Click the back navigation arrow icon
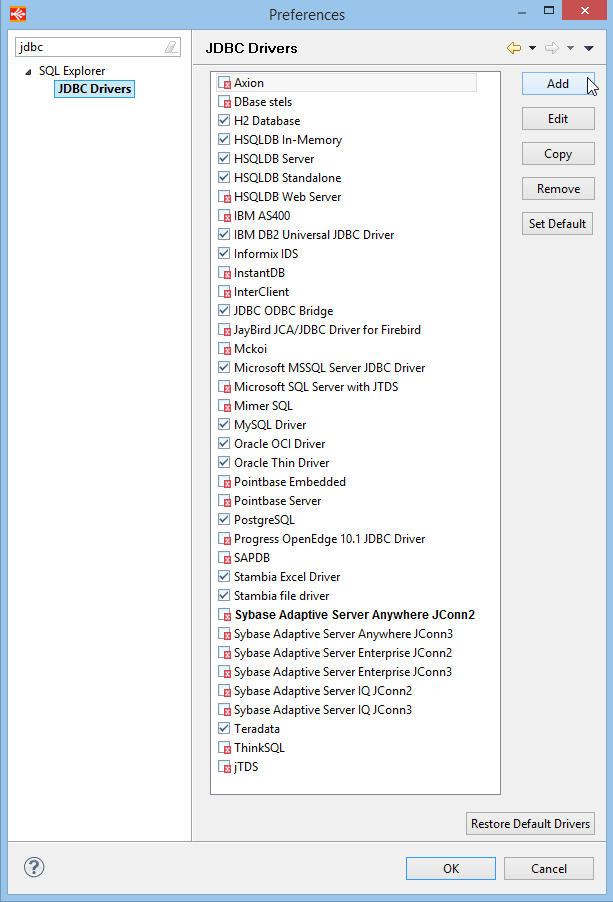This screenshot has width=613, height=902. point(514,48)
